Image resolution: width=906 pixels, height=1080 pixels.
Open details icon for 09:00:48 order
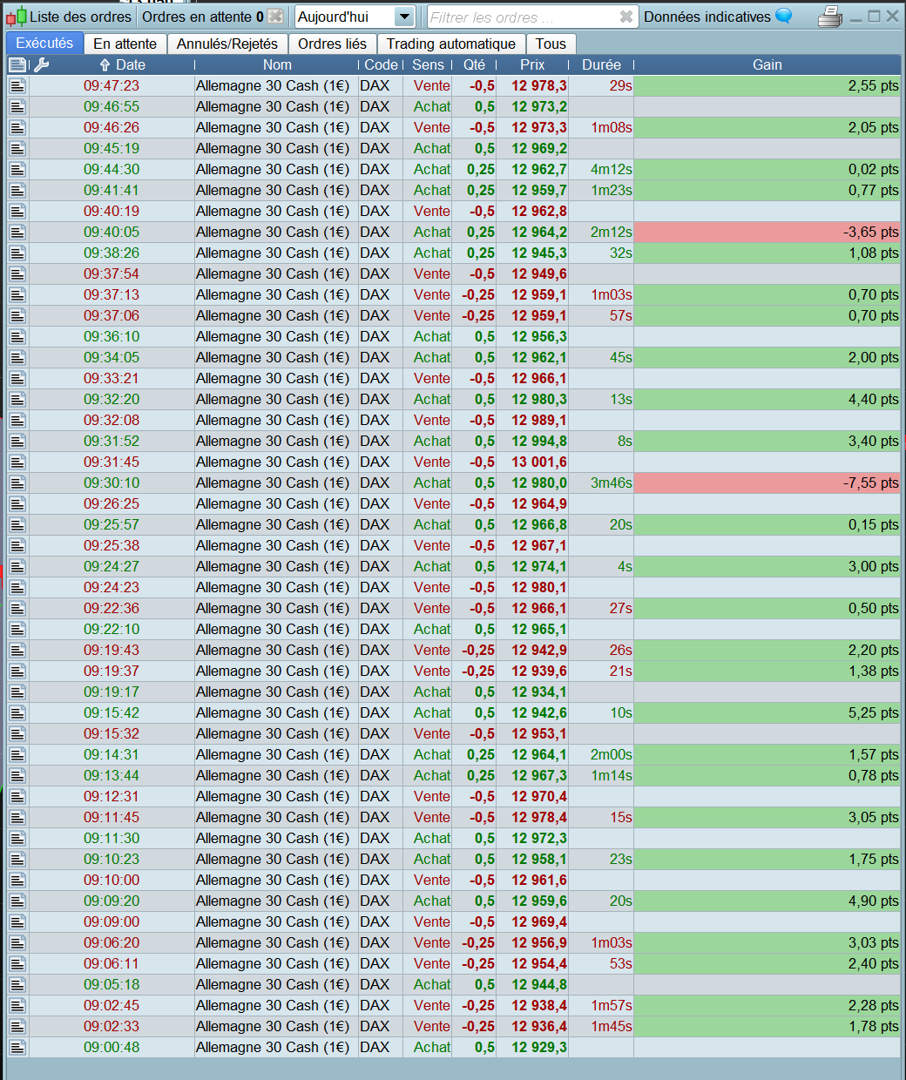[18, 1047]
